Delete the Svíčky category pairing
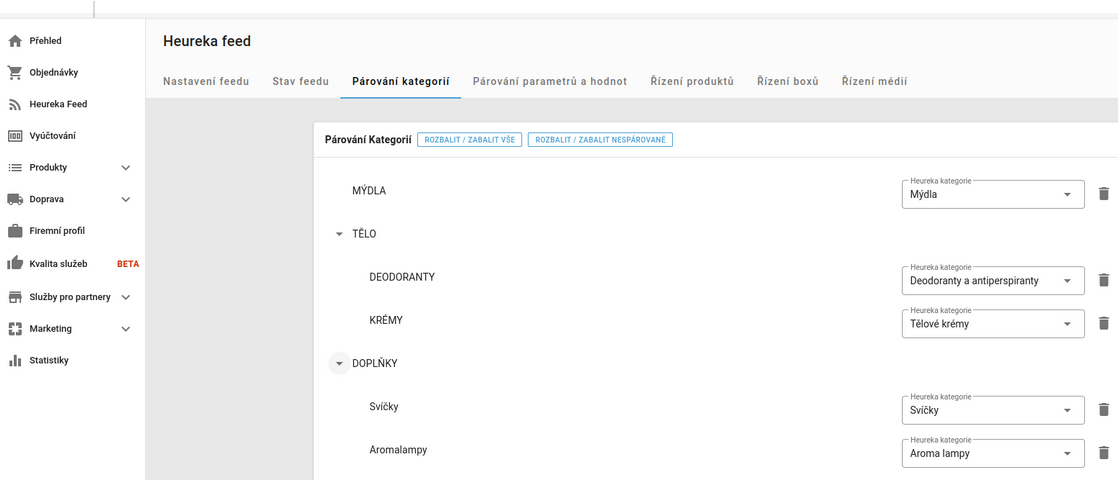 click(1103, 410)
